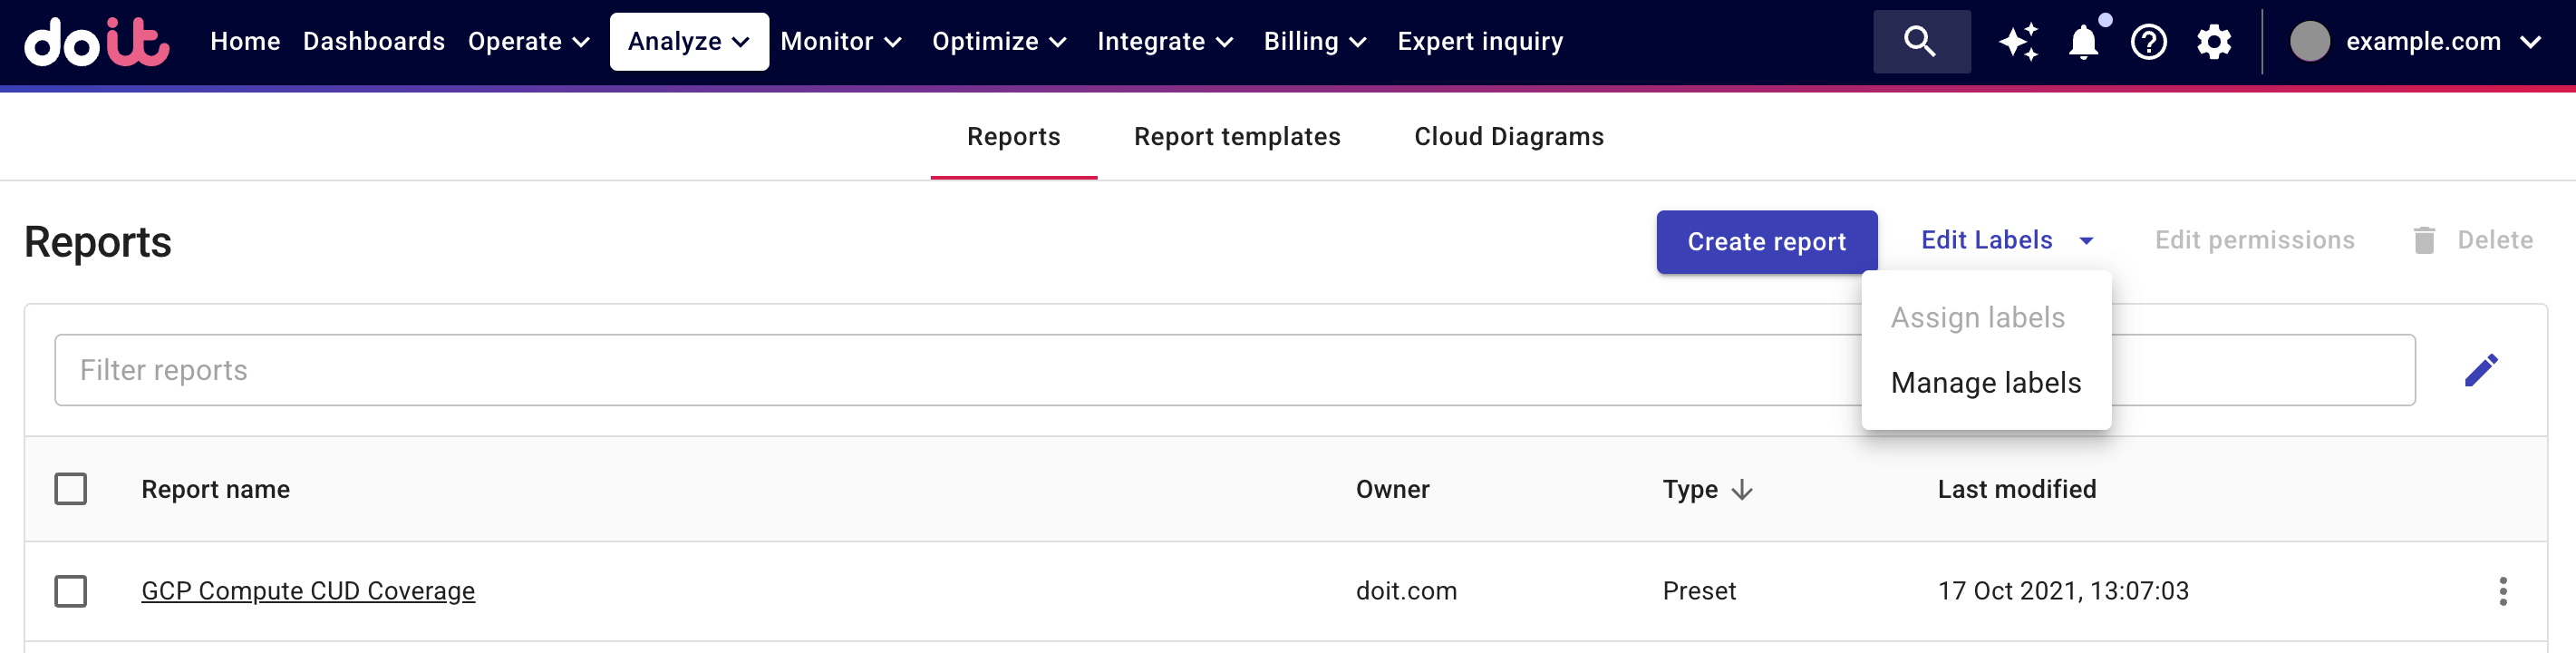Expand the Billing navigation dropdown

click(1314, 42)
